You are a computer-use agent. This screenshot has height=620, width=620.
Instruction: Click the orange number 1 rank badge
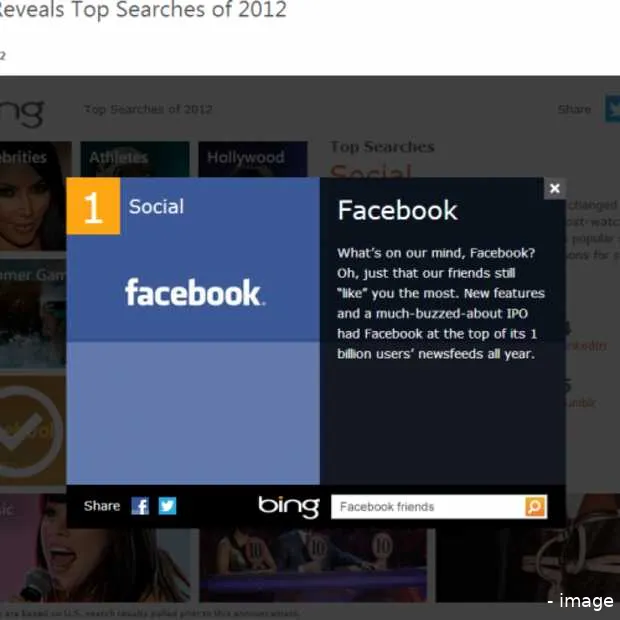93,206
